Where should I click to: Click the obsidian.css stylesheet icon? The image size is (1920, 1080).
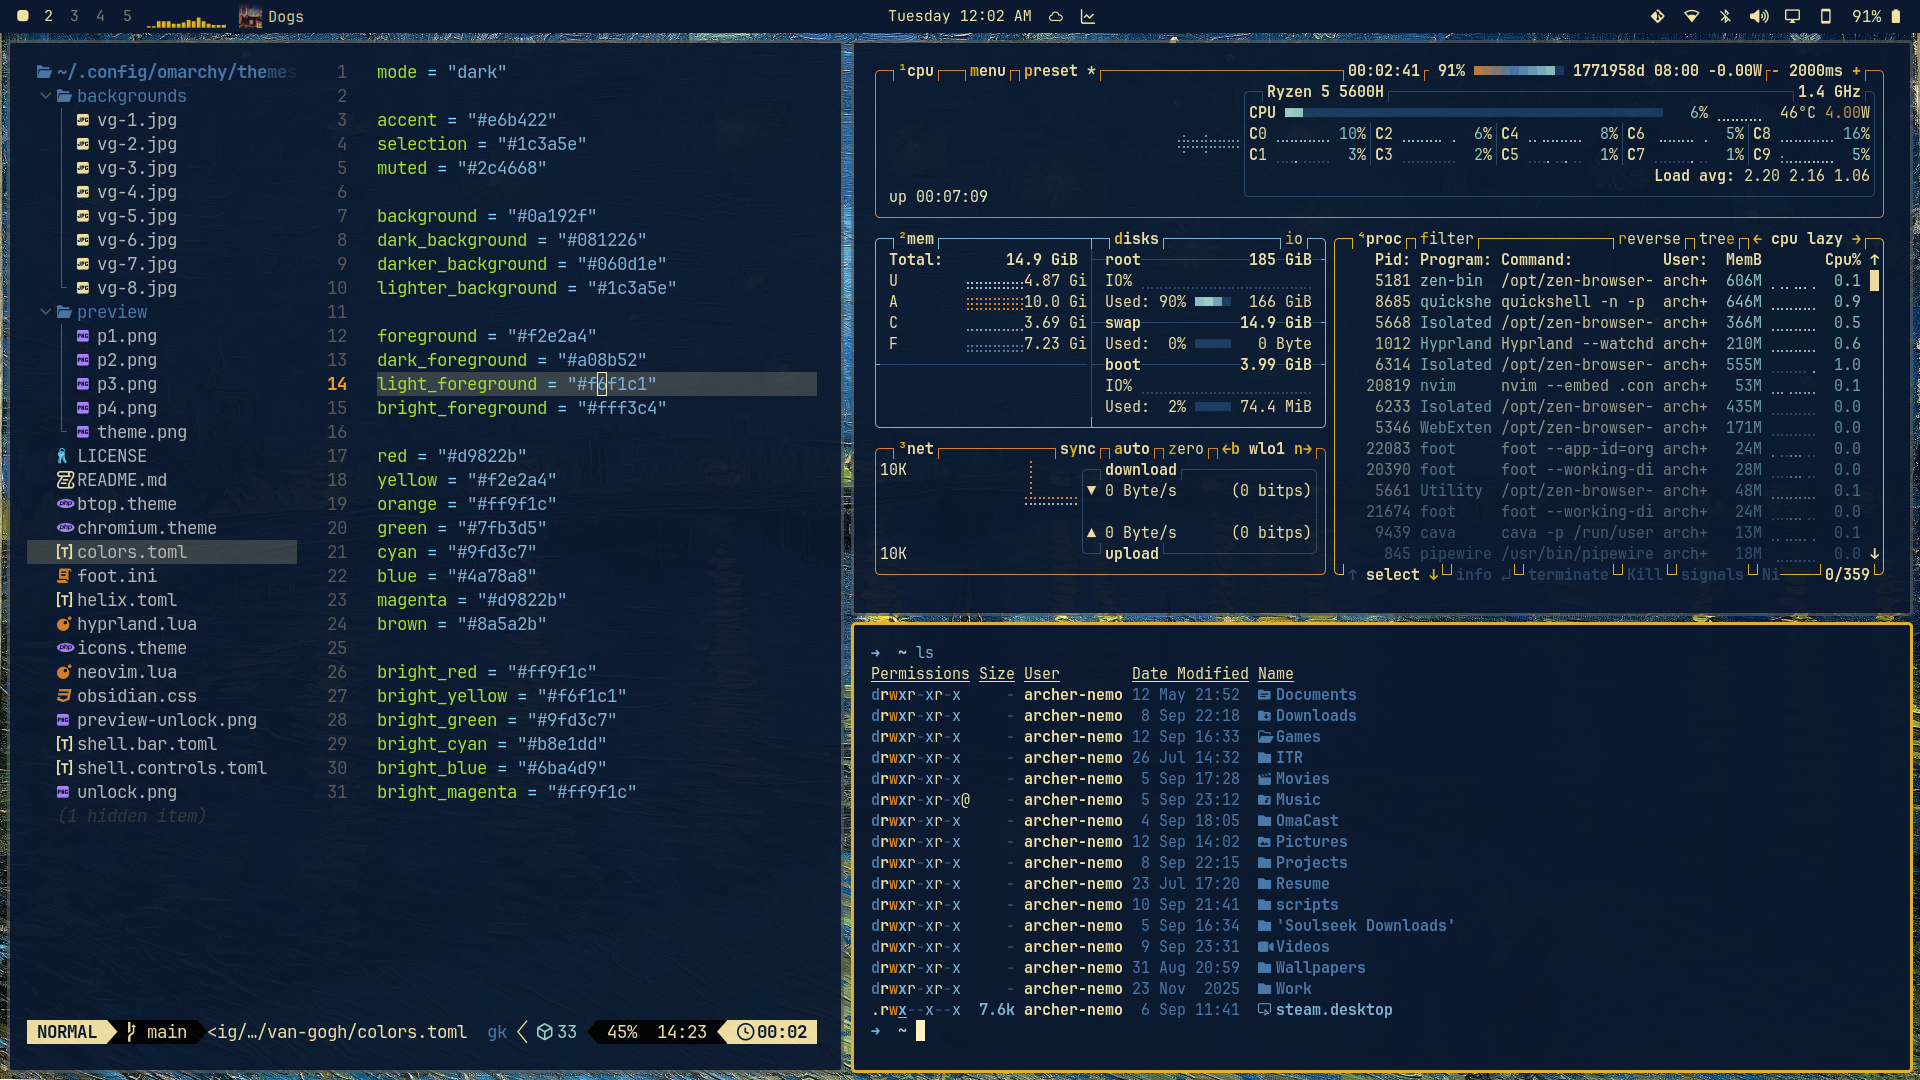63,696
